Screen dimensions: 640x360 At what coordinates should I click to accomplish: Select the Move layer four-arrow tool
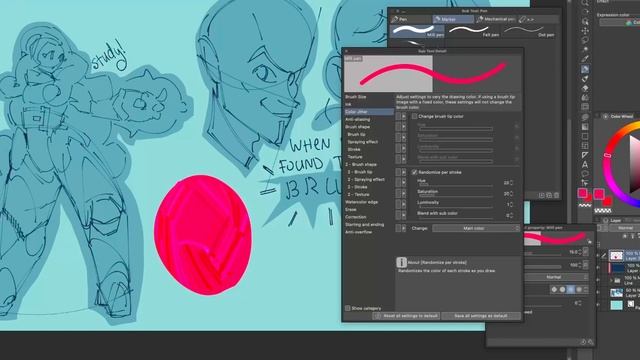coord(585,31)
